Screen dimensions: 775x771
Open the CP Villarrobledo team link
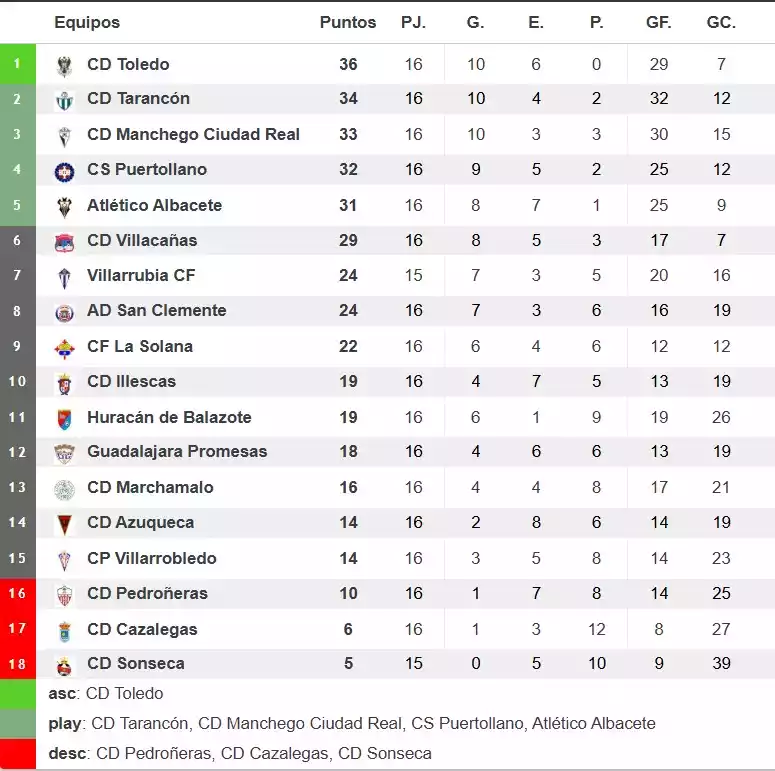tap(152, 558)
